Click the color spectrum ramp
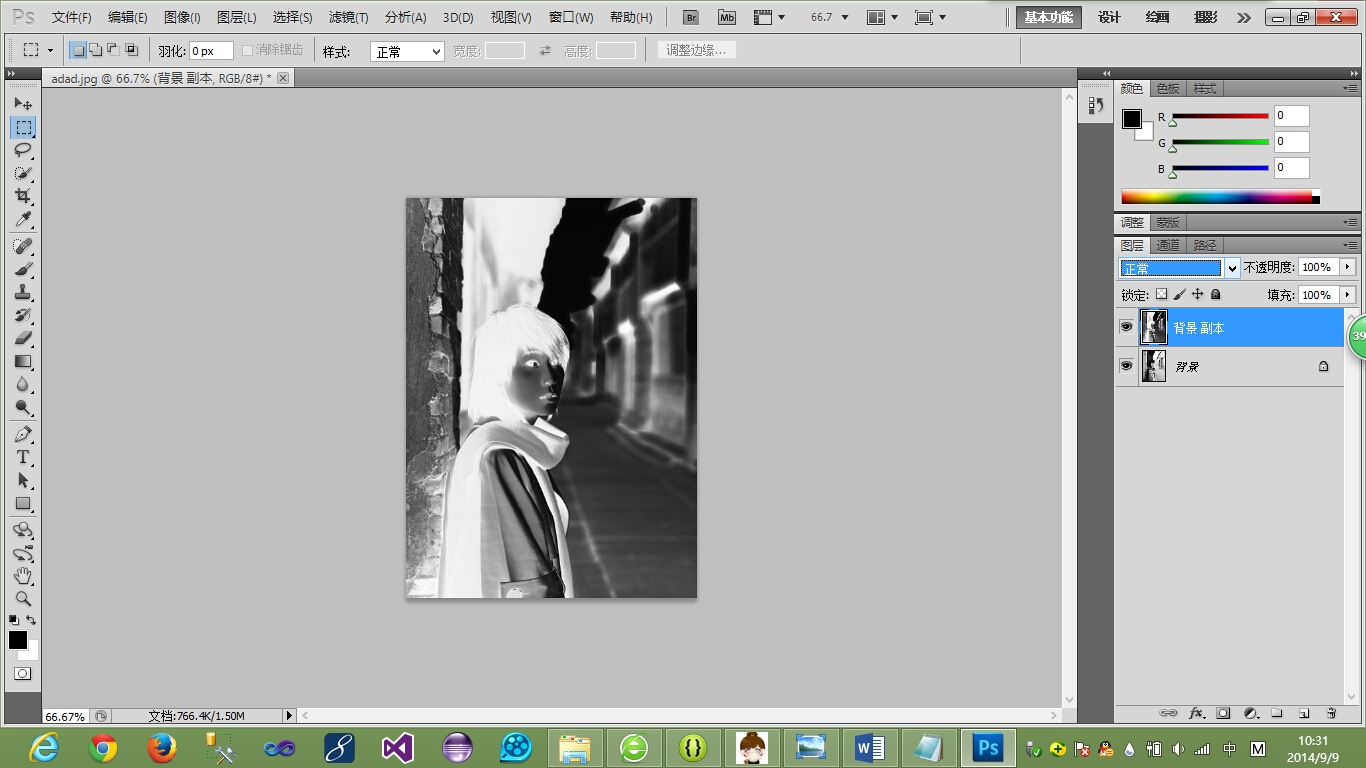The image size is (1366, 768). click(1220, 197)
